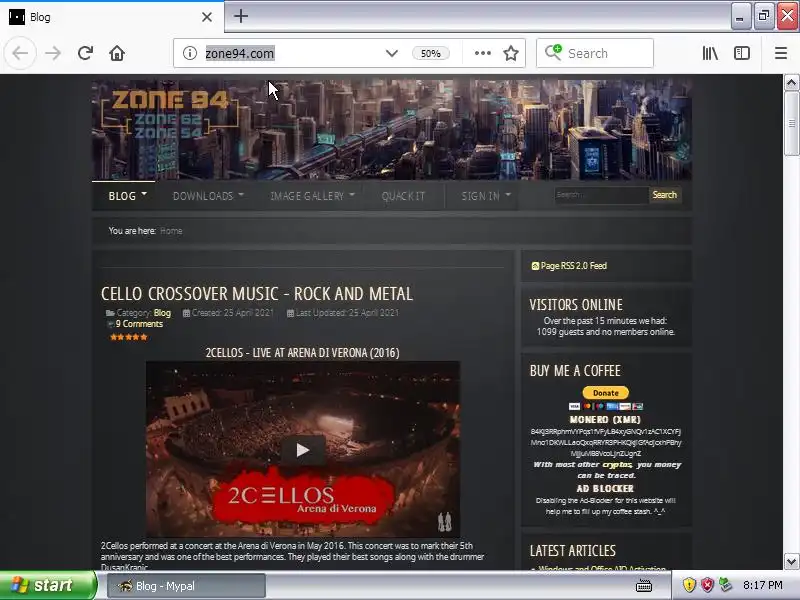
Task: Click the Monero XMR address text
Action: 606,442
